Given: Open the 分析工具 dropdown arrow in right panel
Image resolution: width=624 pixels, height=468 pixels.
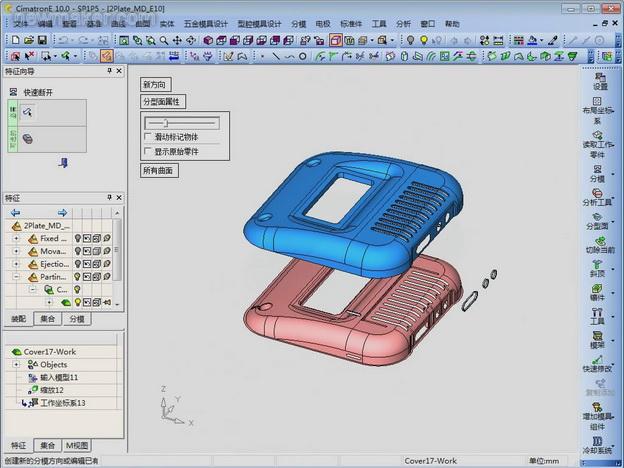Looking at the screenshot, I should tap(613, 197).
